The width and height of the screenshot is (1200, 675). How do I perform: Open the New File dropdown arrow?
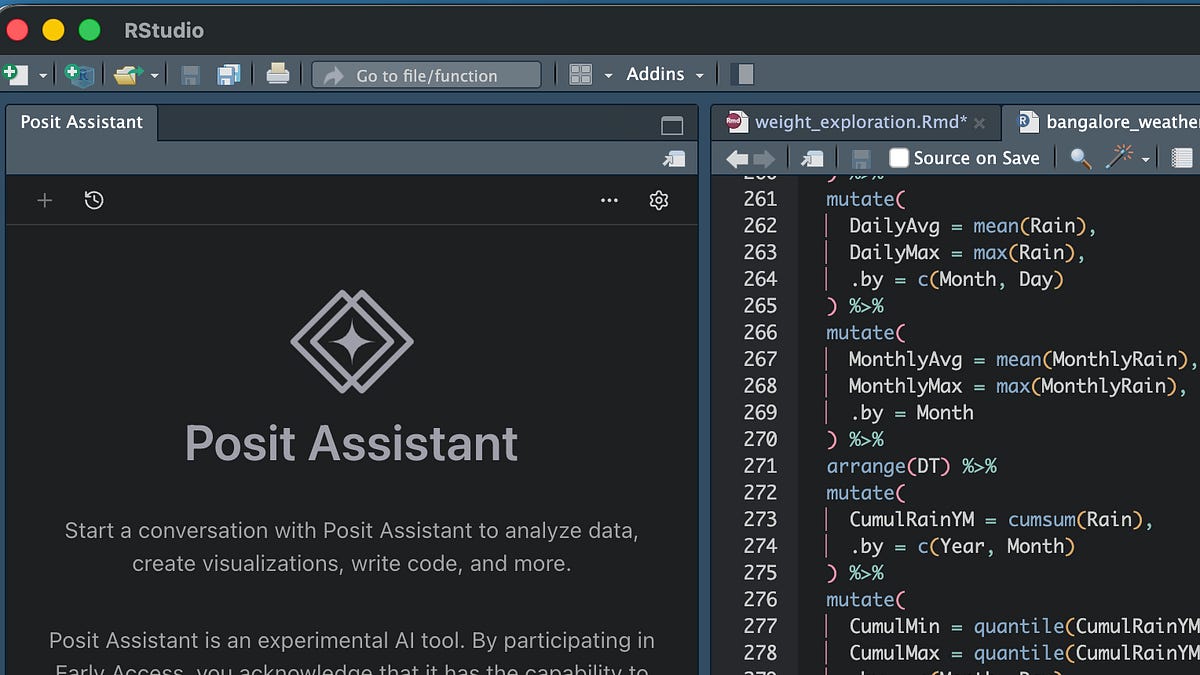(43, 75)
